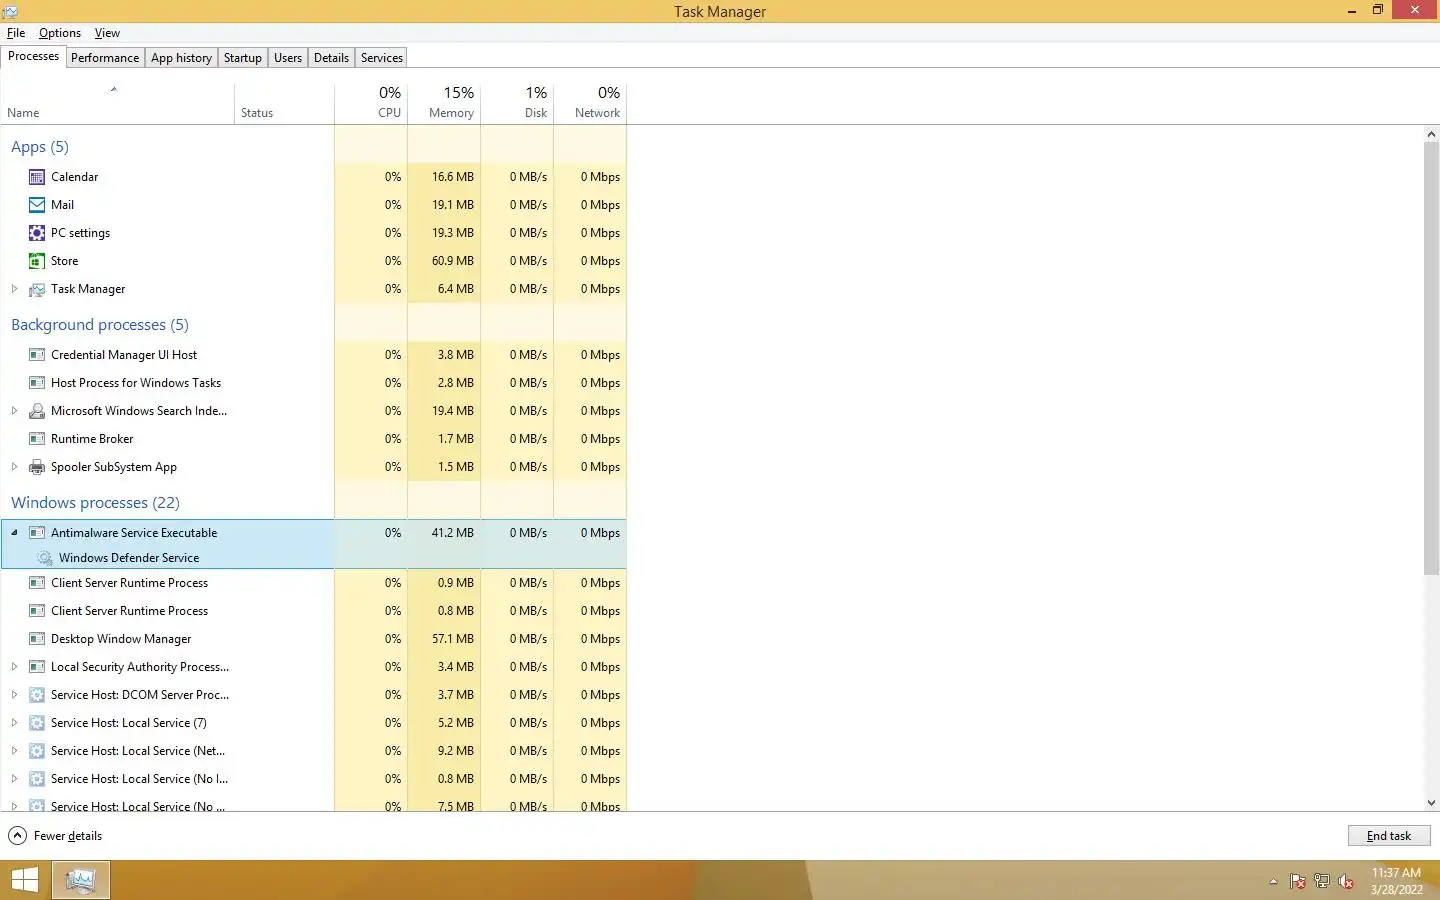Click Desktop Window Manager memory 57.1 MB
This screenshot has height=900, width=1440.
tap(453, 639)
